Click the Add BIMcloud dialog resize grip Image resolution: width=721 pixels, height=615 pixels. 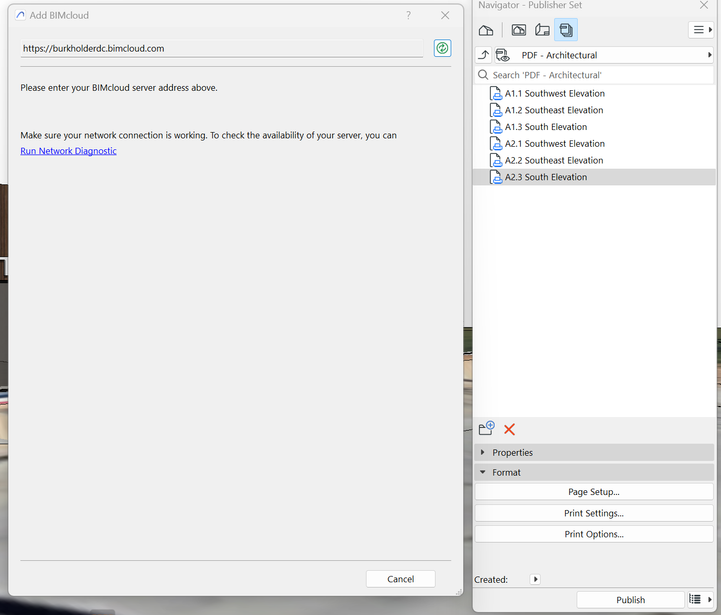(x=459, y=592)
